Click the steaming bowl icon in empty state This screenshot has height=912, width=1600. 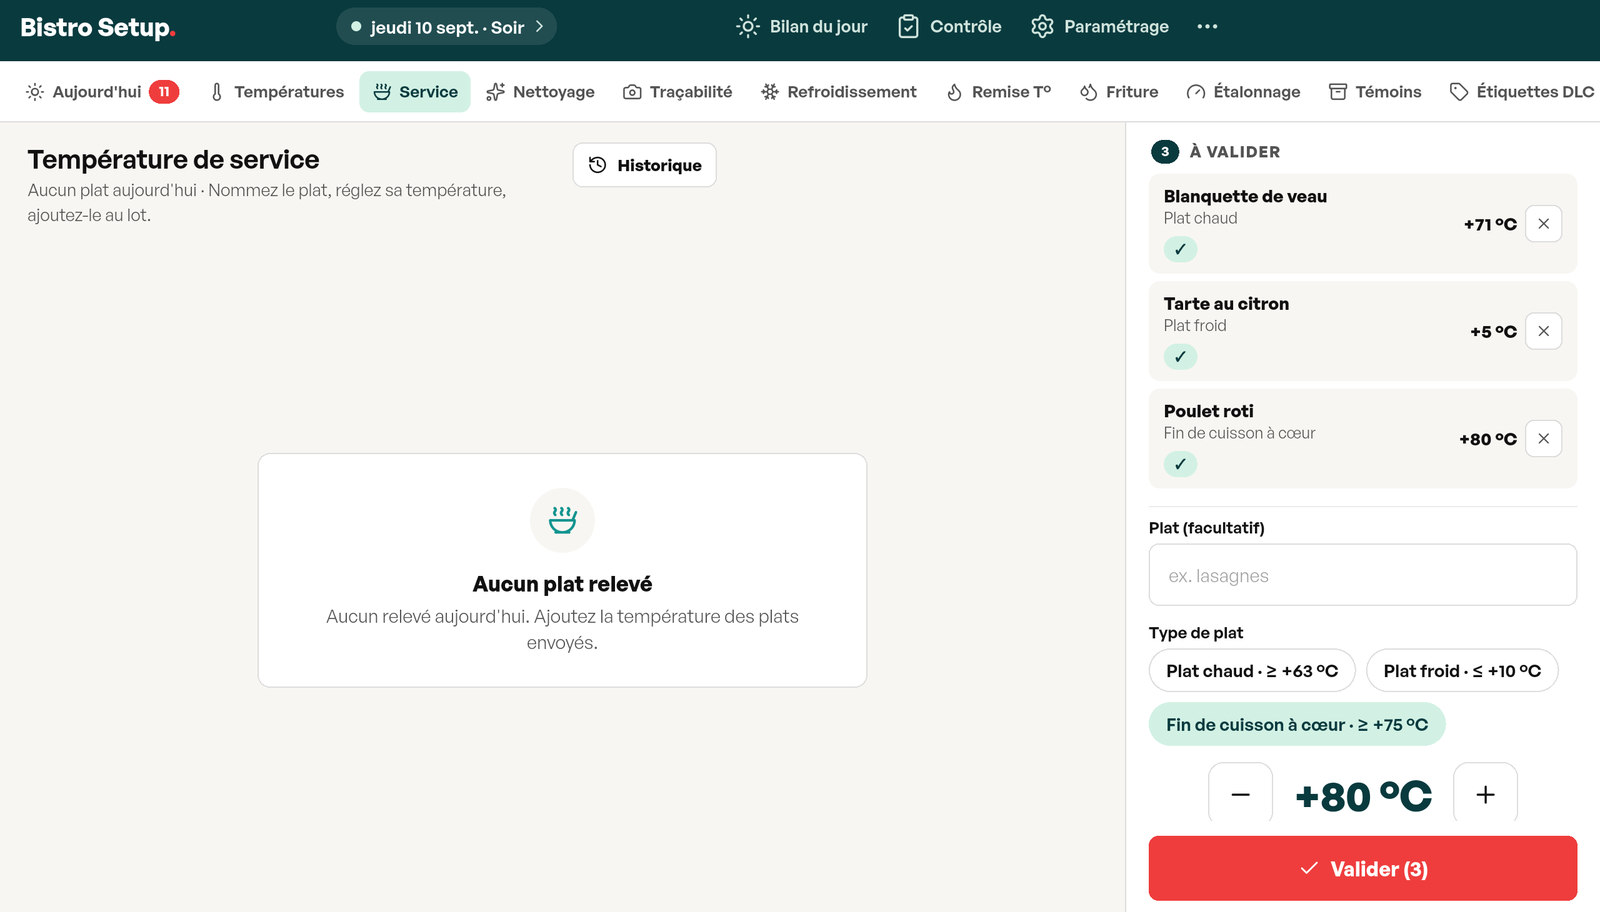[562, 520]
